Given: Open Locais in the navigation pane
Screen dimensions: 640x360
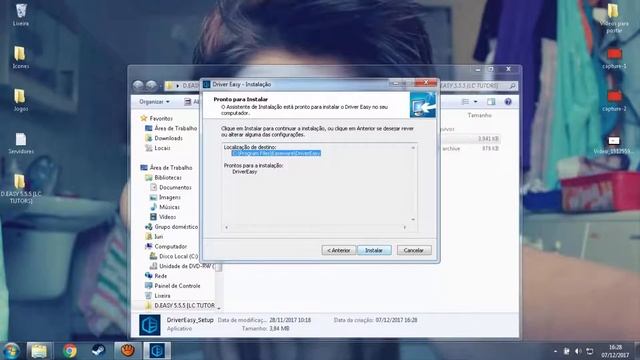Looking at the screenshot, I should click(x=158, y=148).
